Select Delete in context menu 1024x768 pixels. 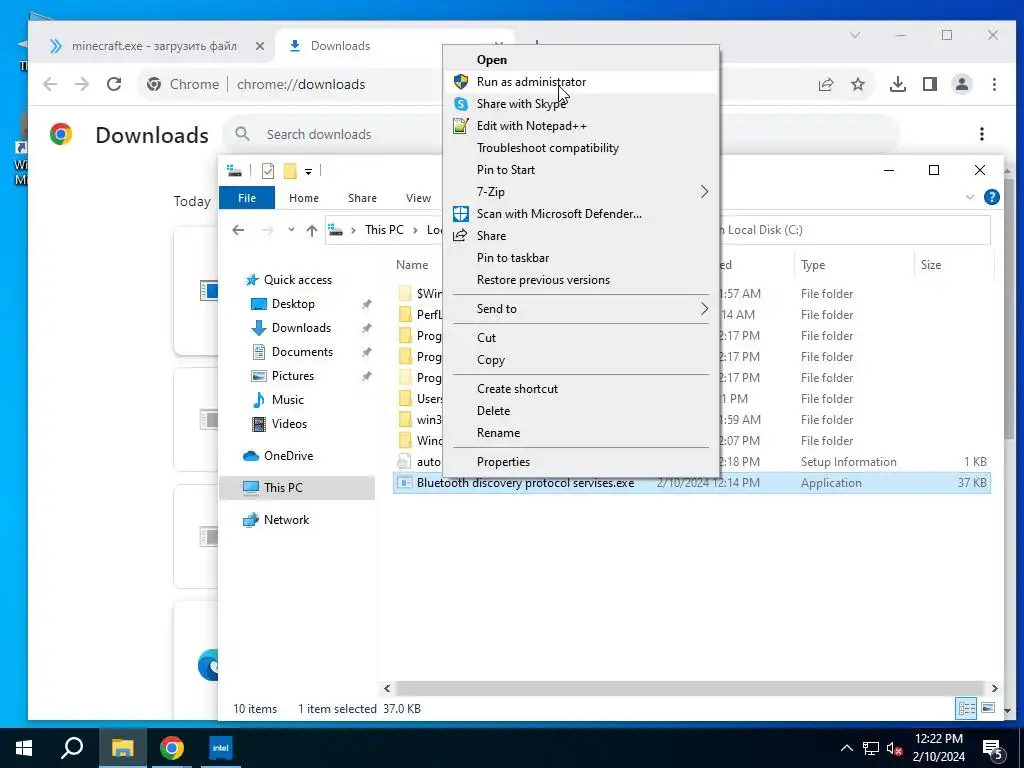point(581,411)
